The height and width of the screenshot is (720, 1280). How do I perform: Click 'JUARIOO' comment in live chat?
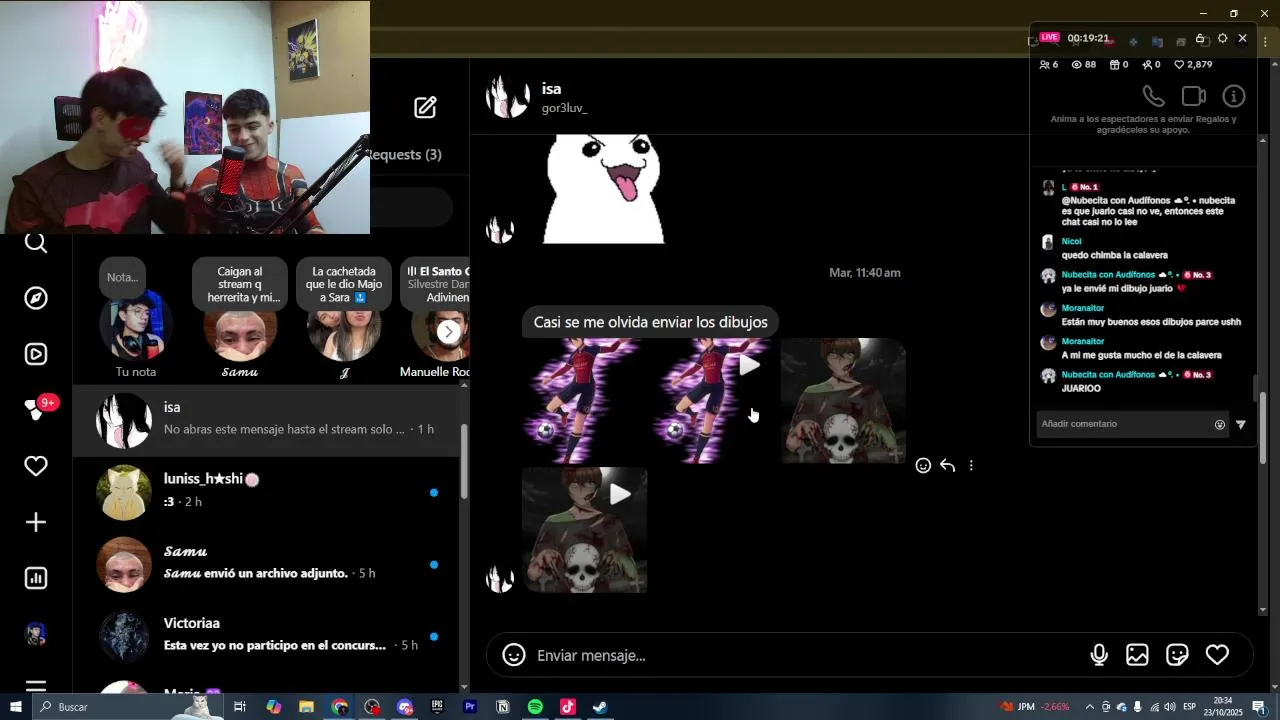click(x=1081, y=388)
